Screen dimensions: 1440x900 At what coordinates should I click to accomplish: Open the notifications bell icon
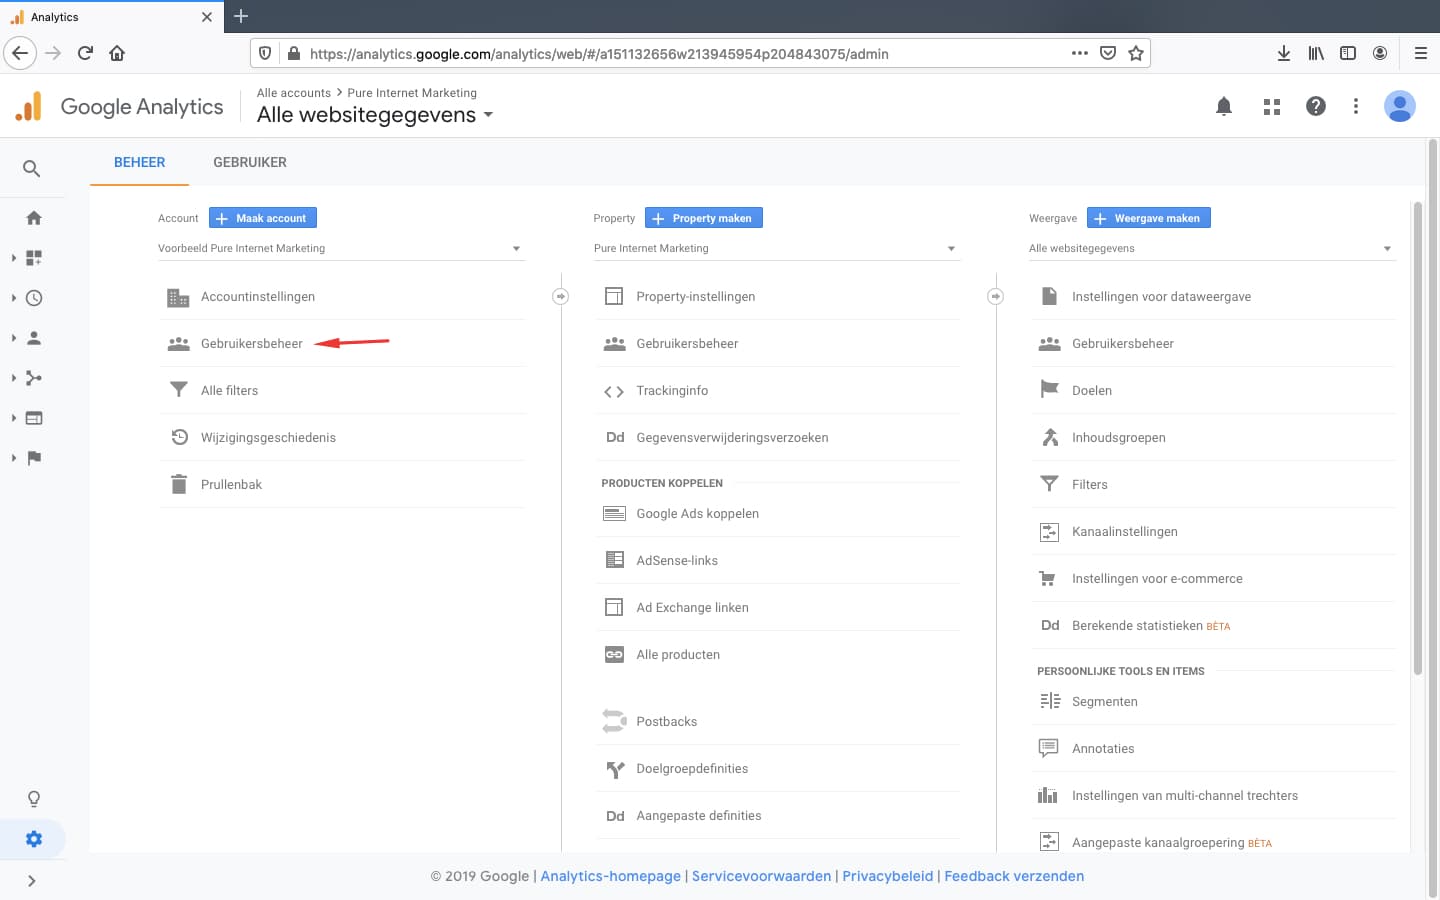tap(1224, 106)
